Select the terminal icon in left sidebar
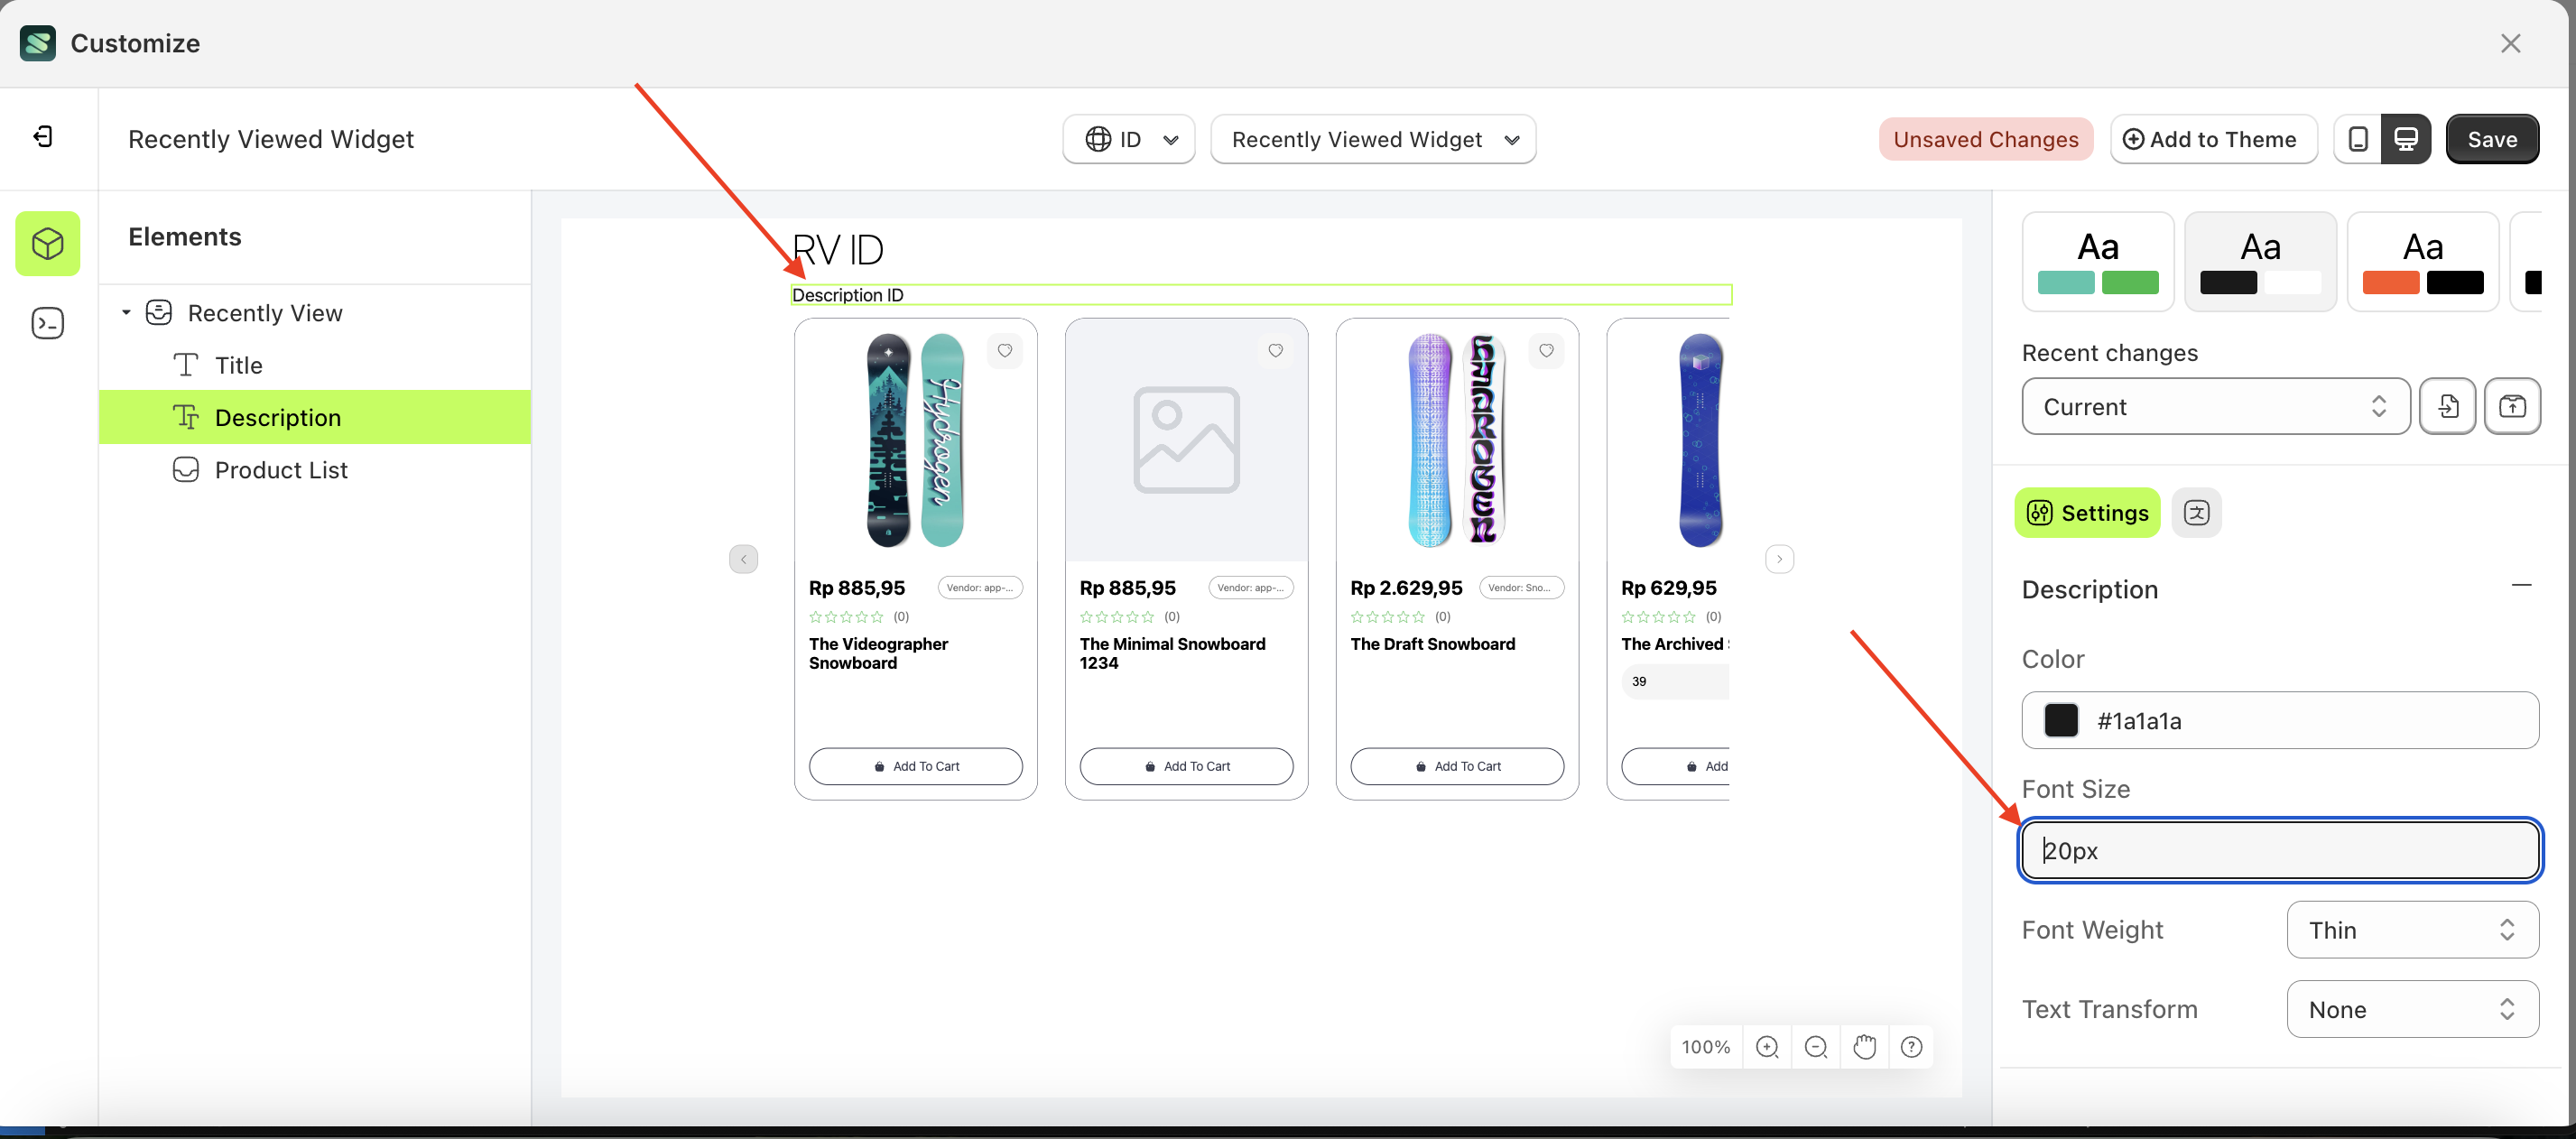Screen dimensions: 2576x1139 [47, 322]
